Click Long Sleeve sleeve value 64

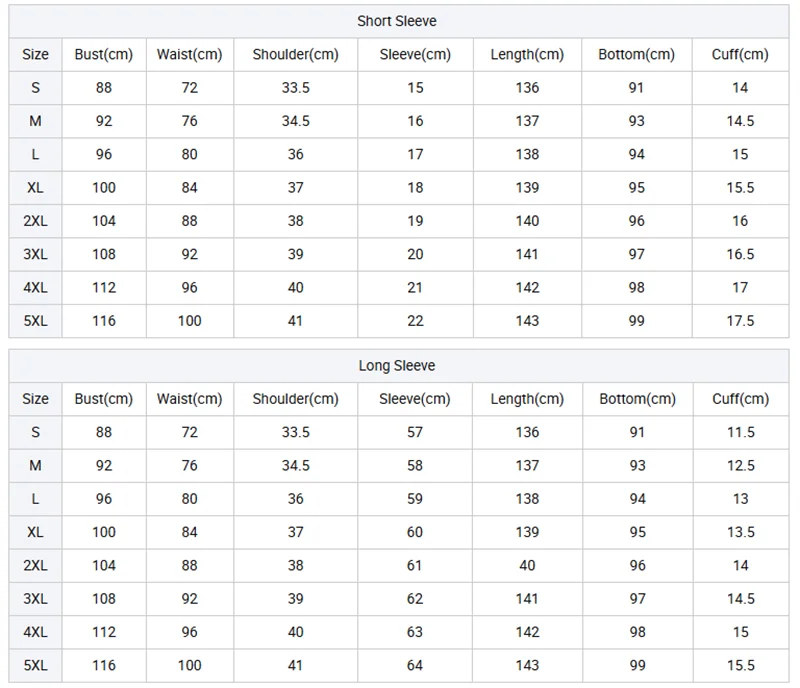(x=415, y=665)
